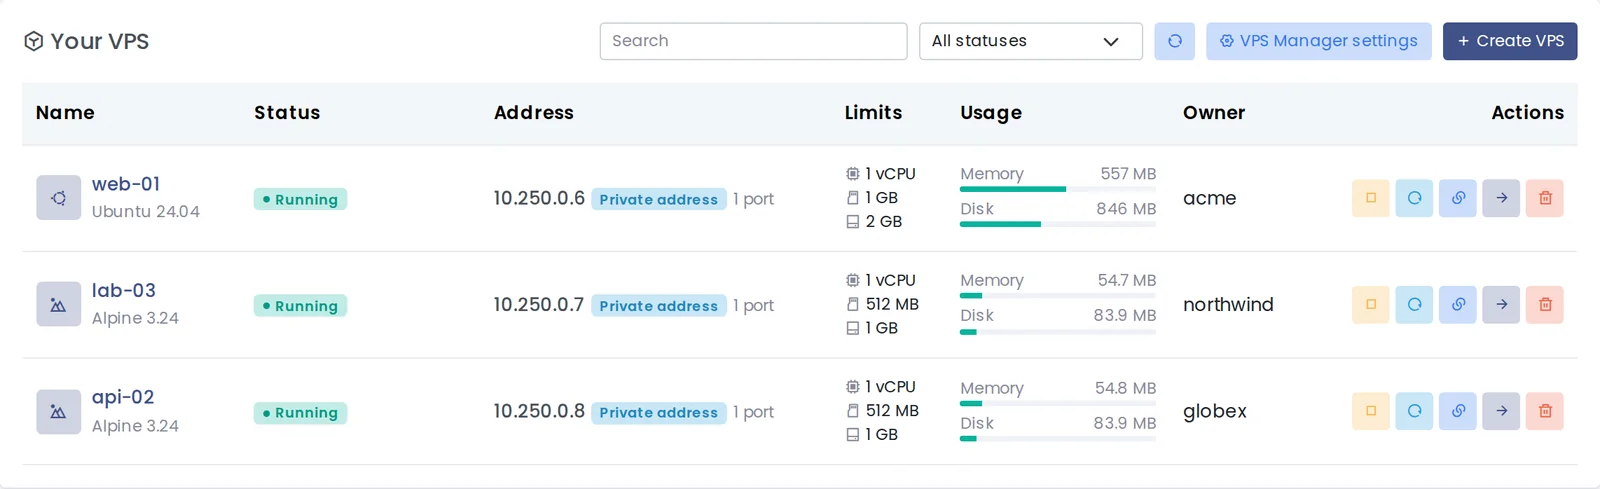Click lab-03 Memory usage bar
Image resolution: width=1600 pixels, height=489 pixels.
pyautogui.click(x=1058, y=295)
